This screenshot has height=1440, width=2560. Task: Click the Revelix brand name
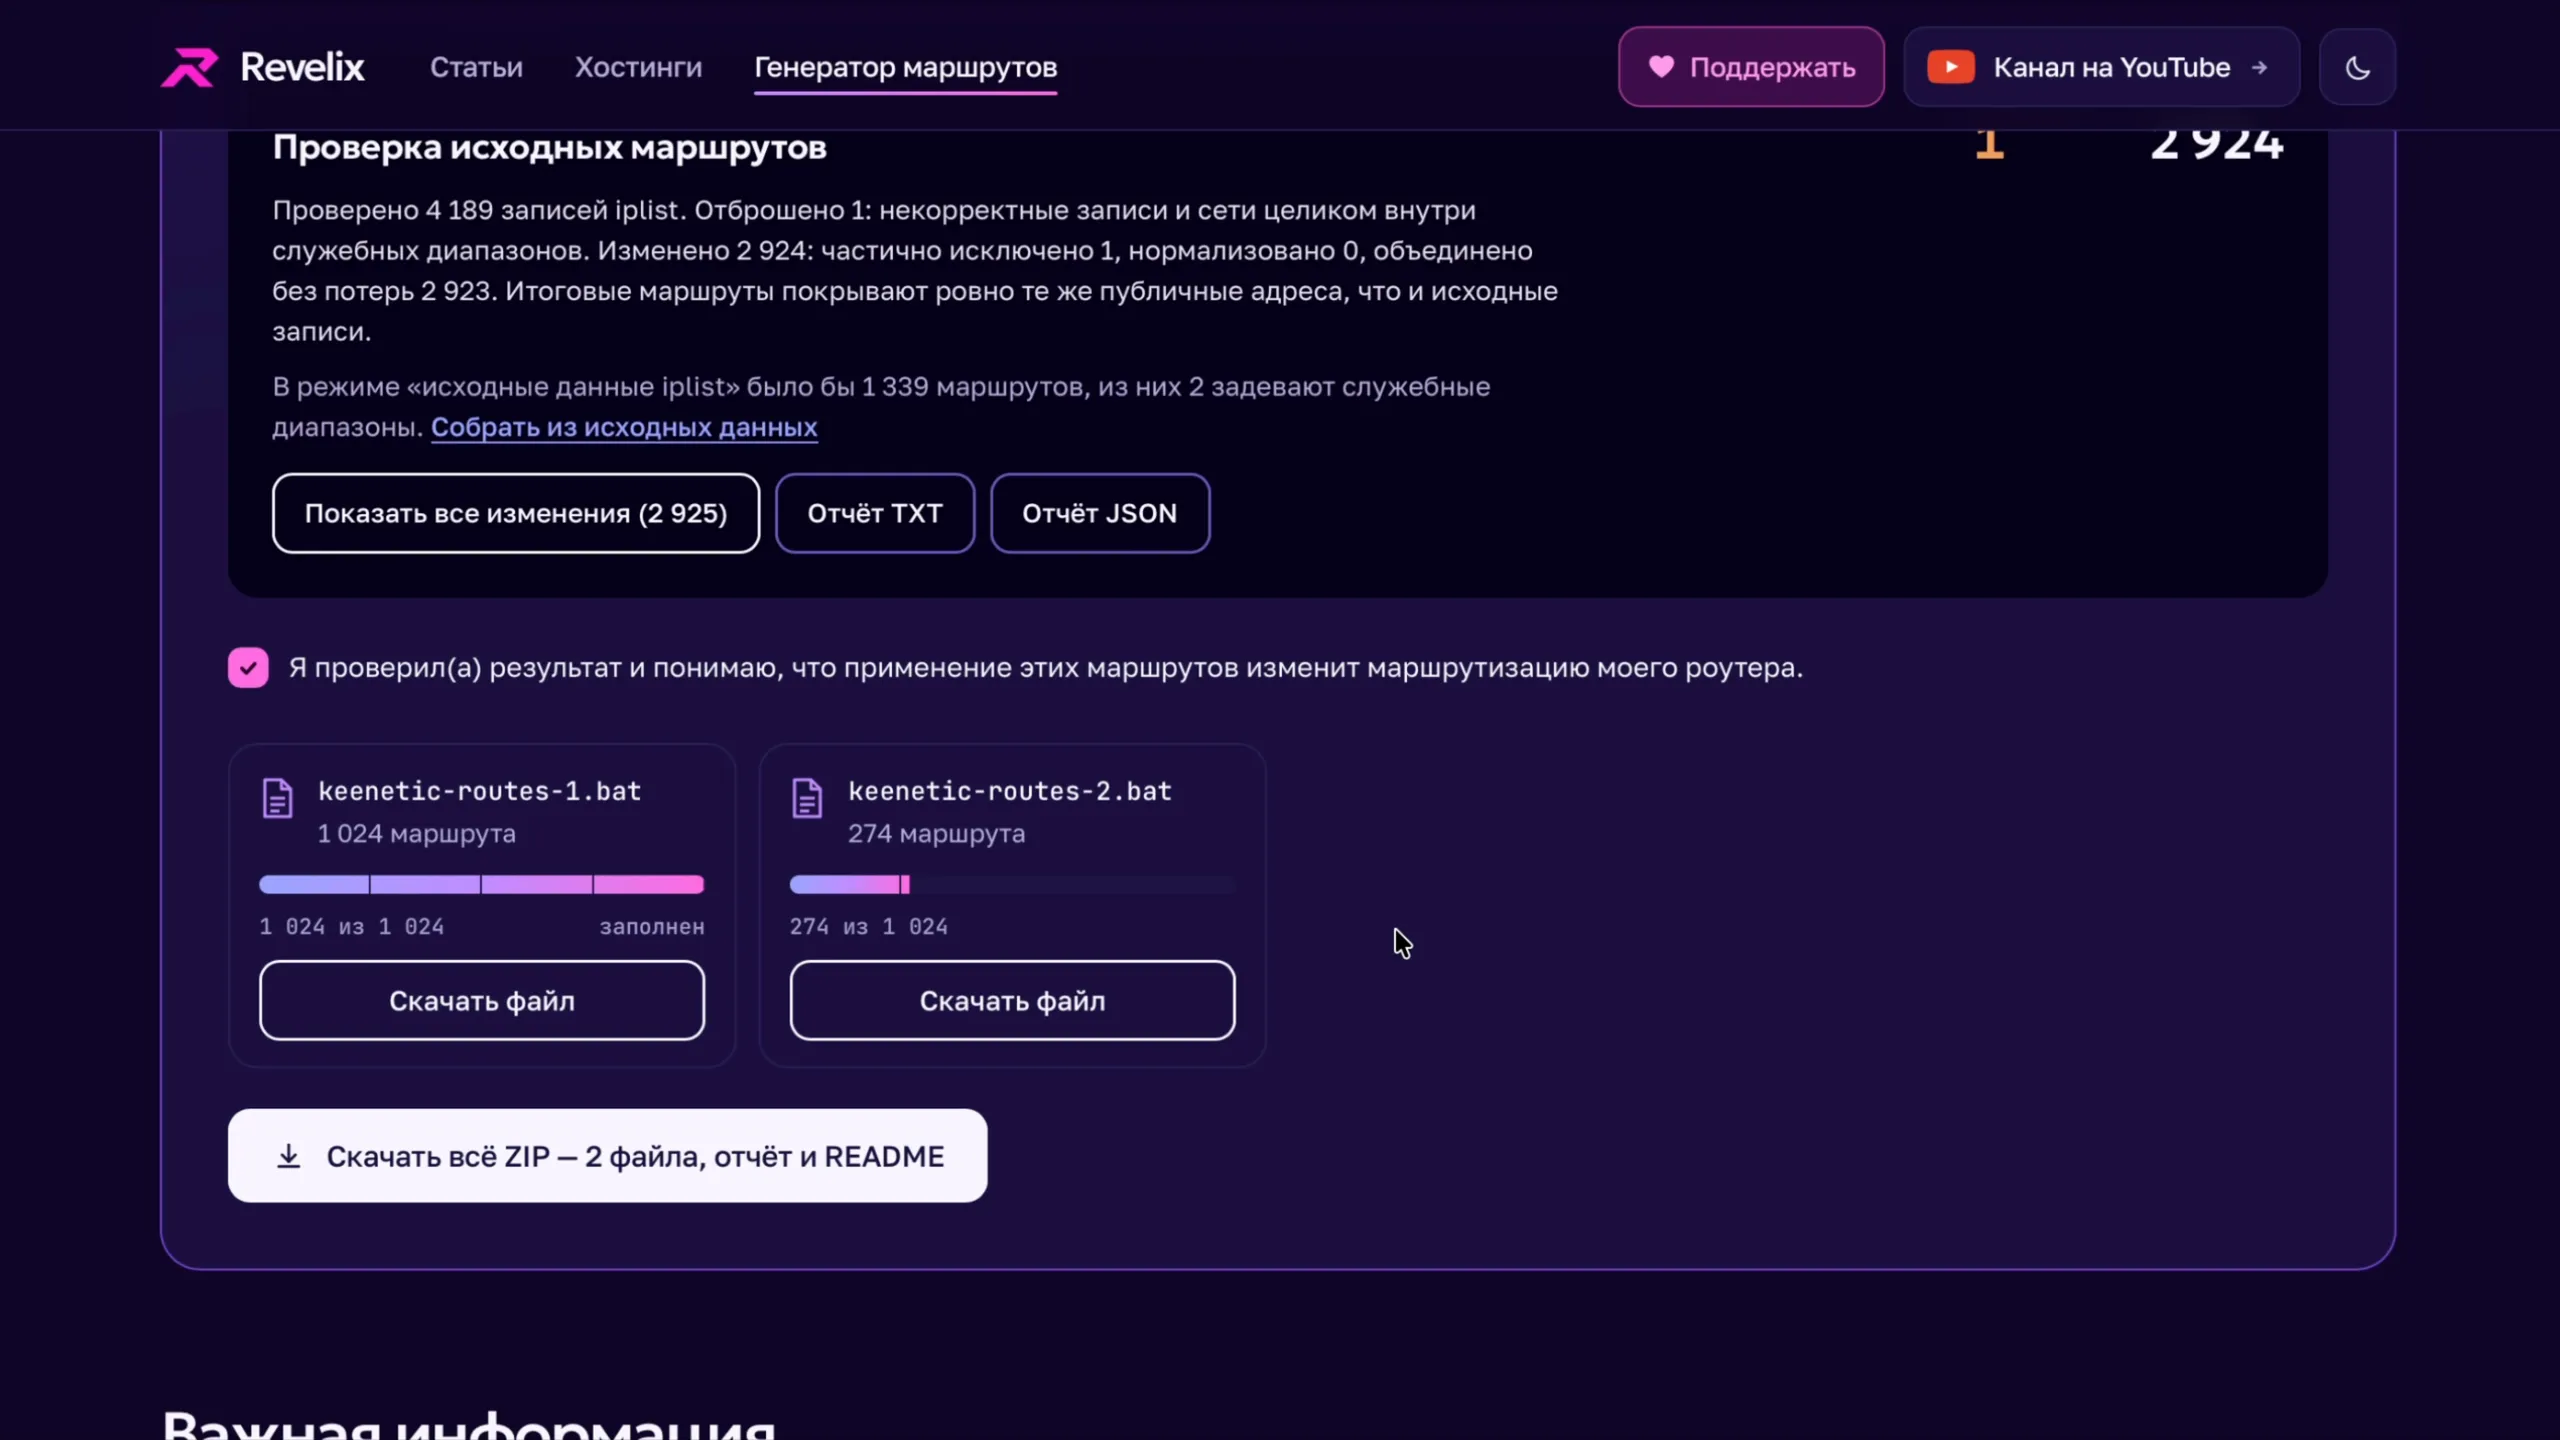point(302,67)
